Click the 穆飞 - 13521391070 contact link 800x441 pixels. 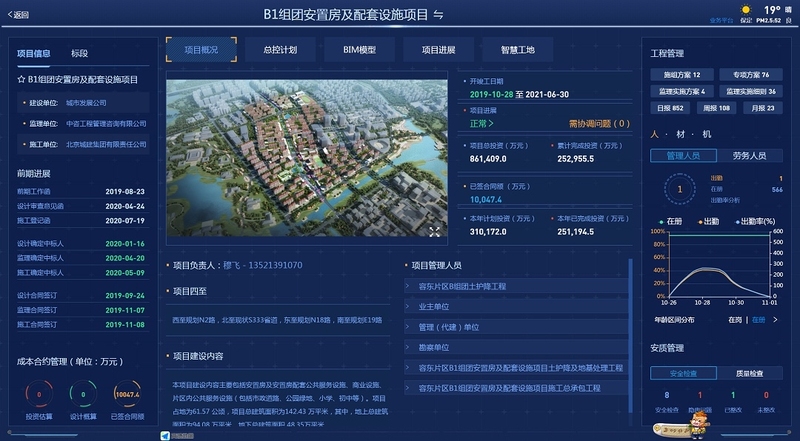pos(263,265)
